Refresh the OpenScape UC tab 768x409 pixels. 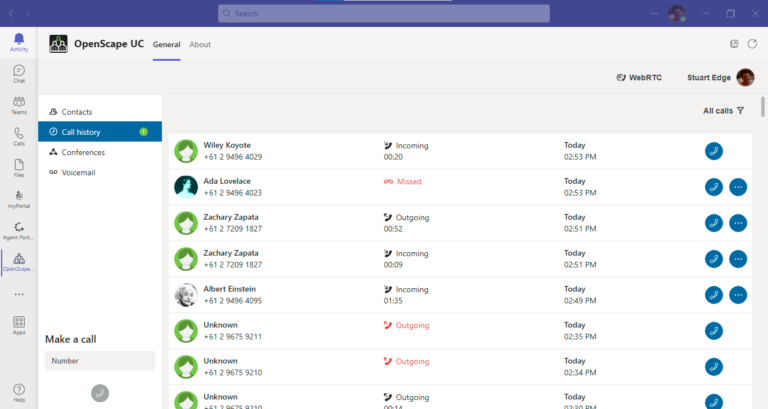(x=752, y=44)
